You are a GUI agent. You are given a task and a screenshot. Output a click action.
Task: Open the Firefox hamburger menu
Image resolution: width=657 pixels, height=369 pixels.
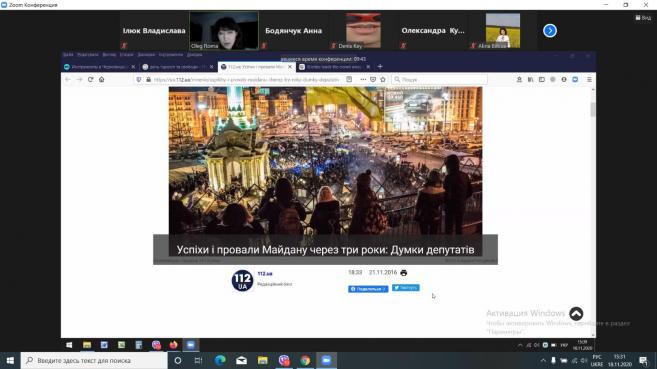tap(589, 79)
